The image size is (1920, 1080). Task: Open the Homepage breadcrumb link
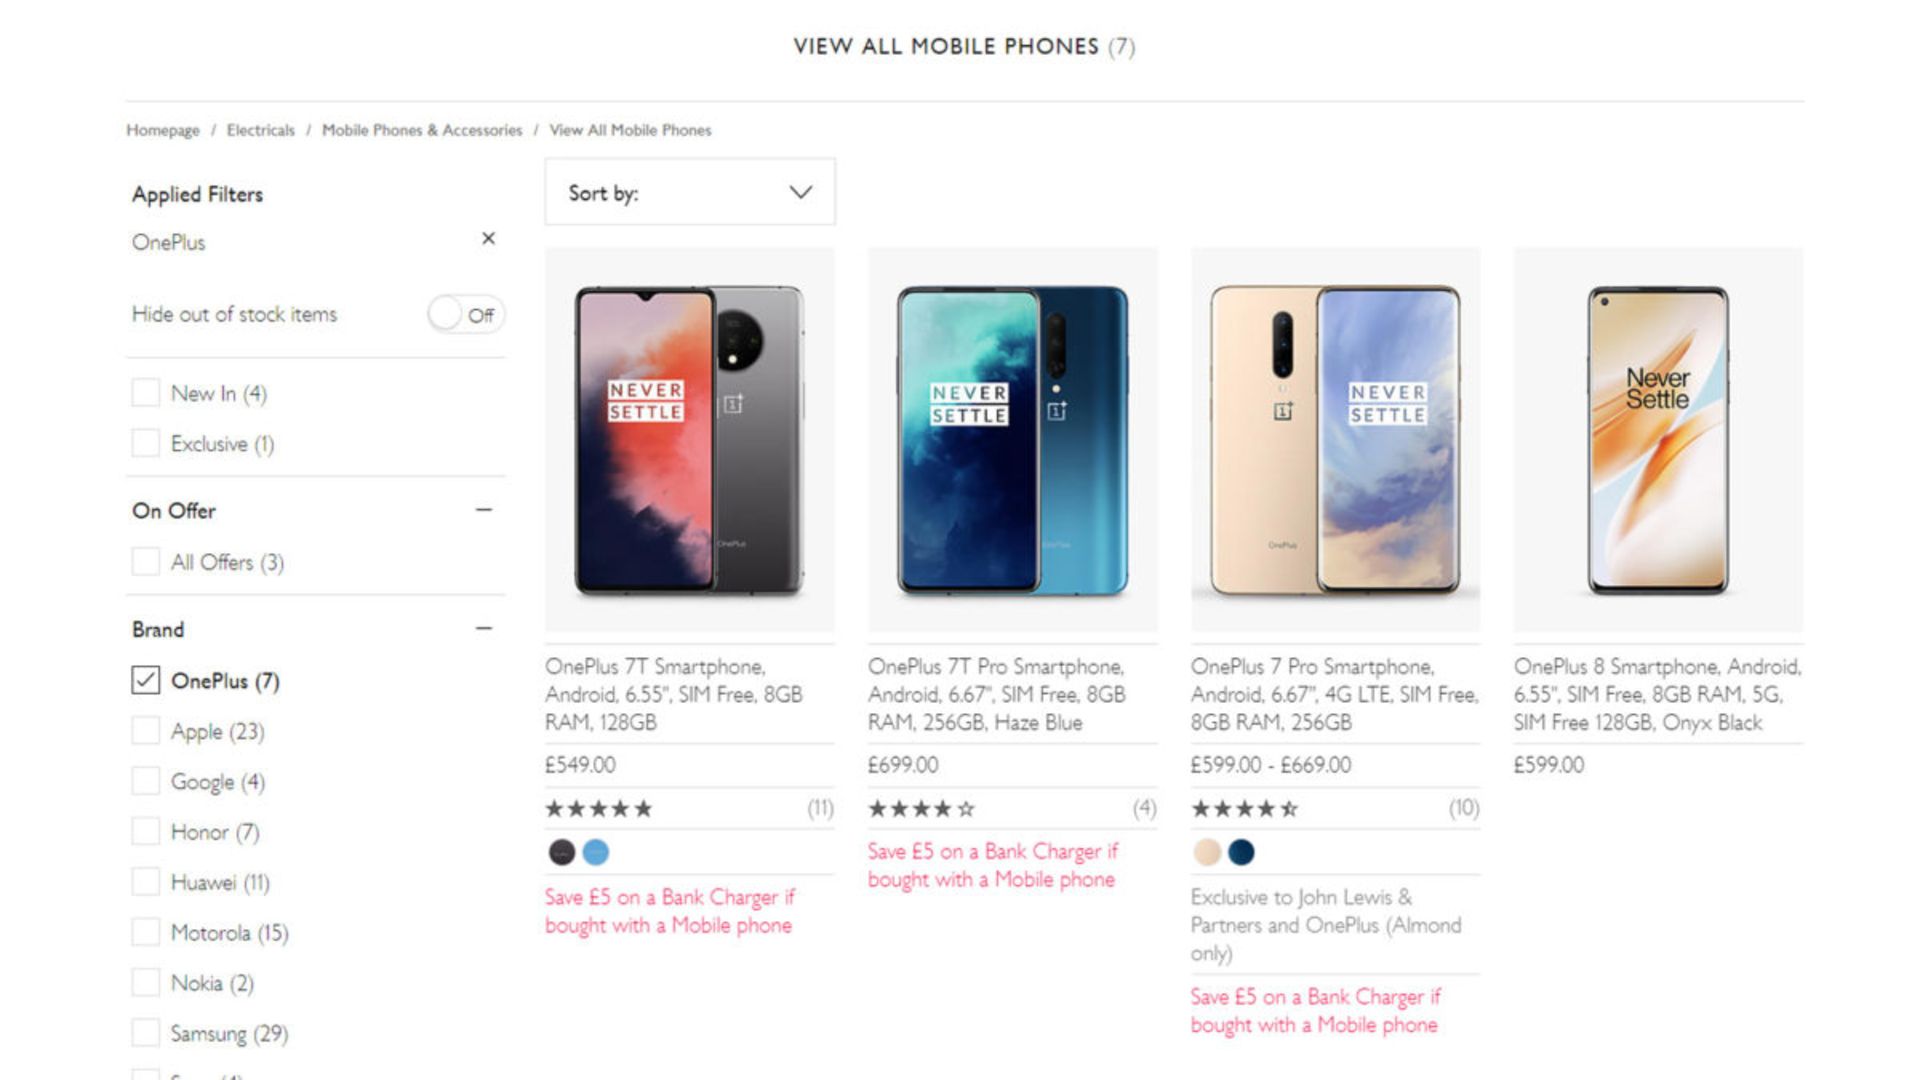(x=163, y=130)
